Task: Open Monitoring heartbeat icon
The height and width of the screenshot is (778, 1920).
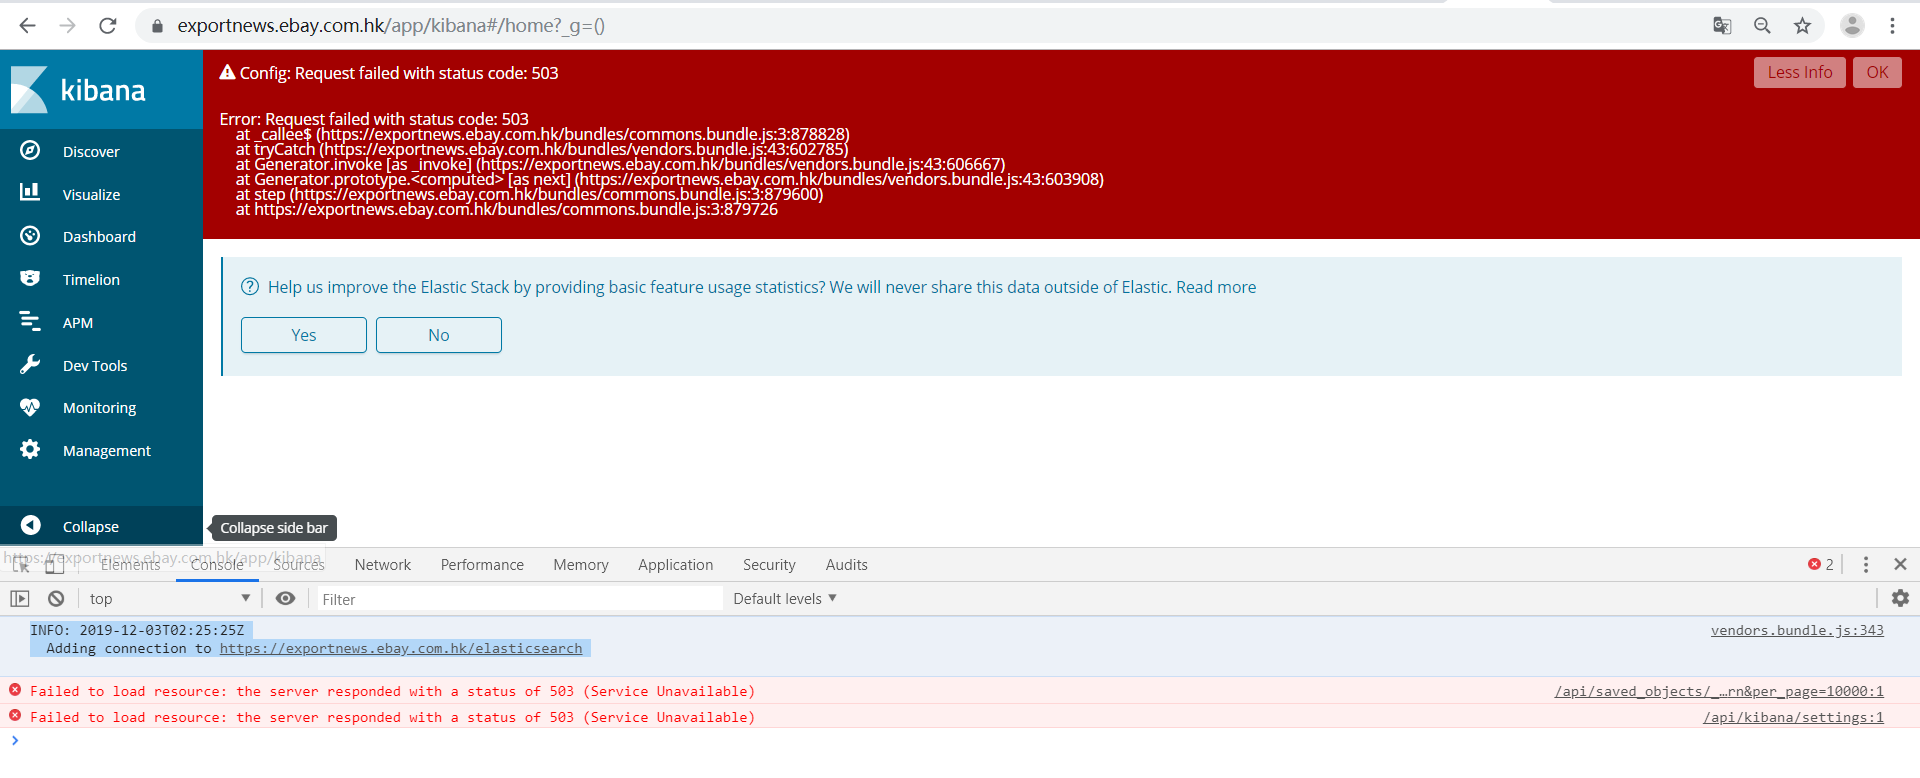Action: point(30,407)
